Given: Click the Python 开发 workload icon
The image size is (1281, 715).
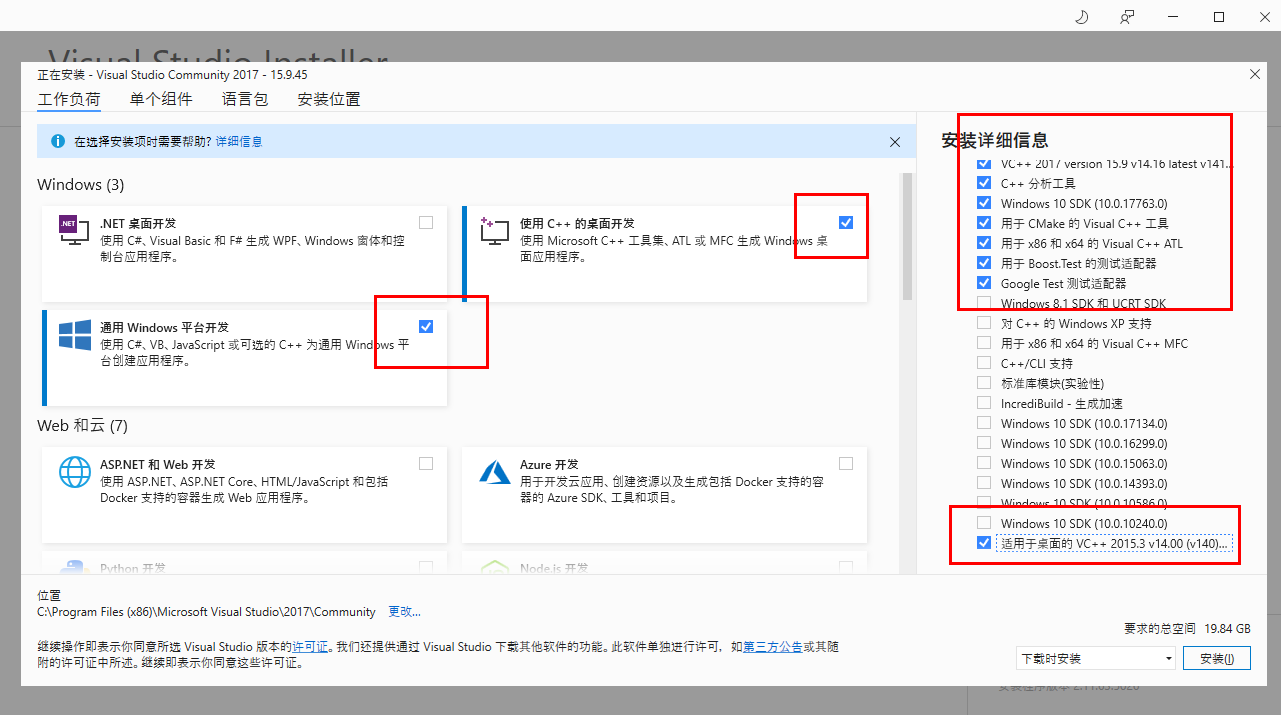Looking at the screenshot, I should click(x=75, y=569).
